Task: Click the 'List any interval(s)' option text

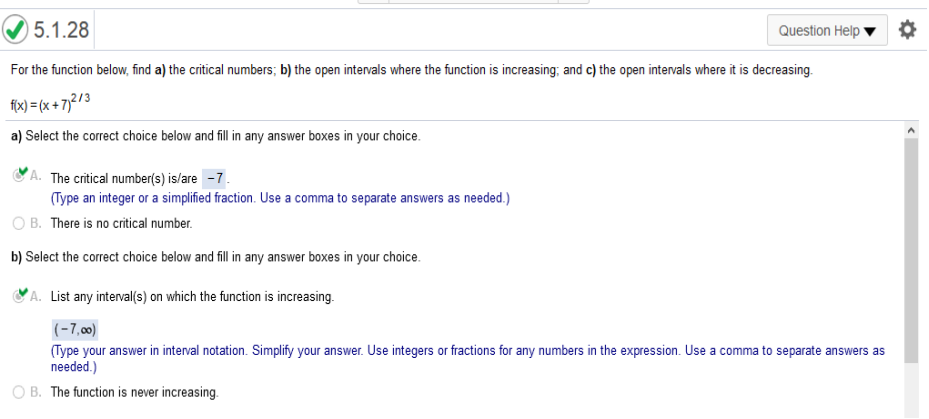Action: point(193,296)
